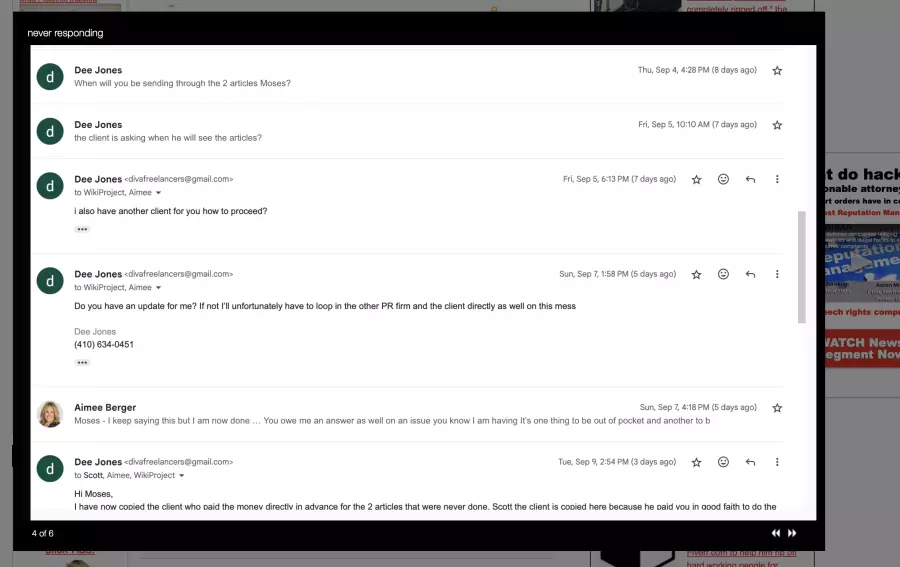
Task: Open more options for Sep 5 6:13 PM email
Action: point(777,180)
